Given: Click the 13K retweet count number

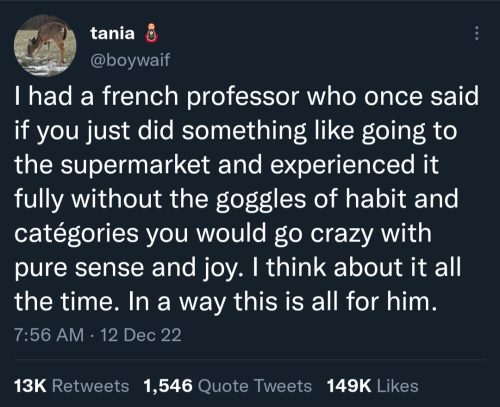Looking at the screenshot, I should point(30,386).
